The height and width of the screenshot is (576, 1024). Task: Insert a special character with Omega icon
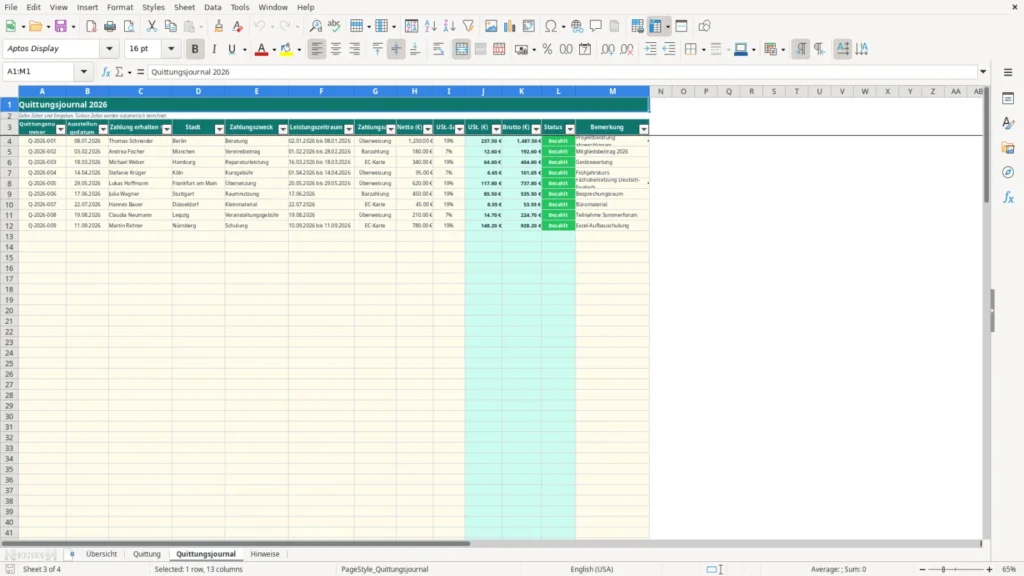pos(551,26)
